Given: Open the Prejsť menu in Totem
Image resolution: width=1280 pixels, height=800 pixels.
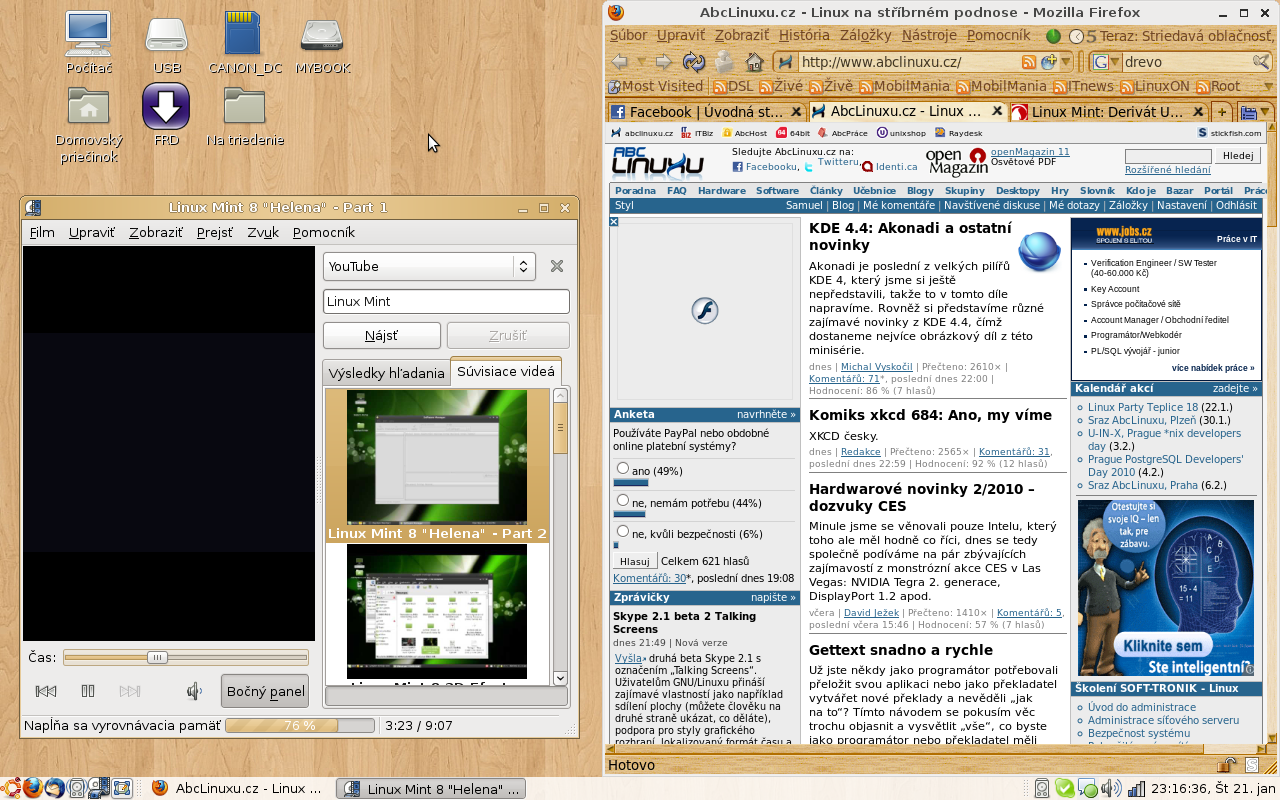Looking at the screenshot, I should click(215, 232).
